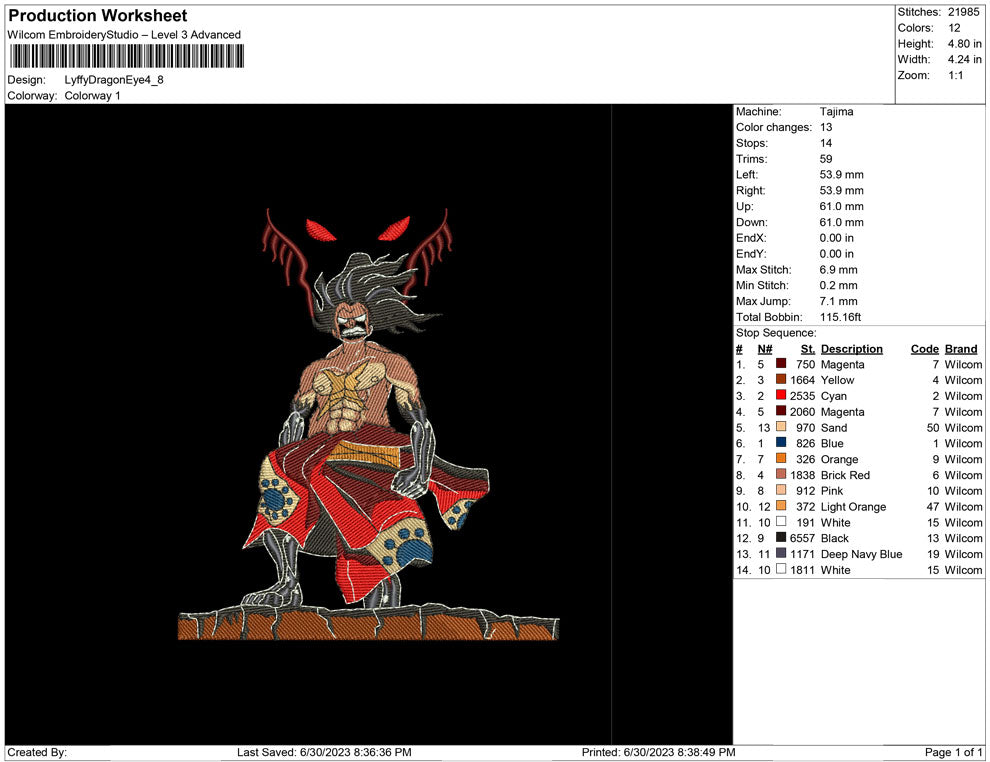Select the Stops value 14
The width and height of the screenshot is (990, 762).
point(826,143)
